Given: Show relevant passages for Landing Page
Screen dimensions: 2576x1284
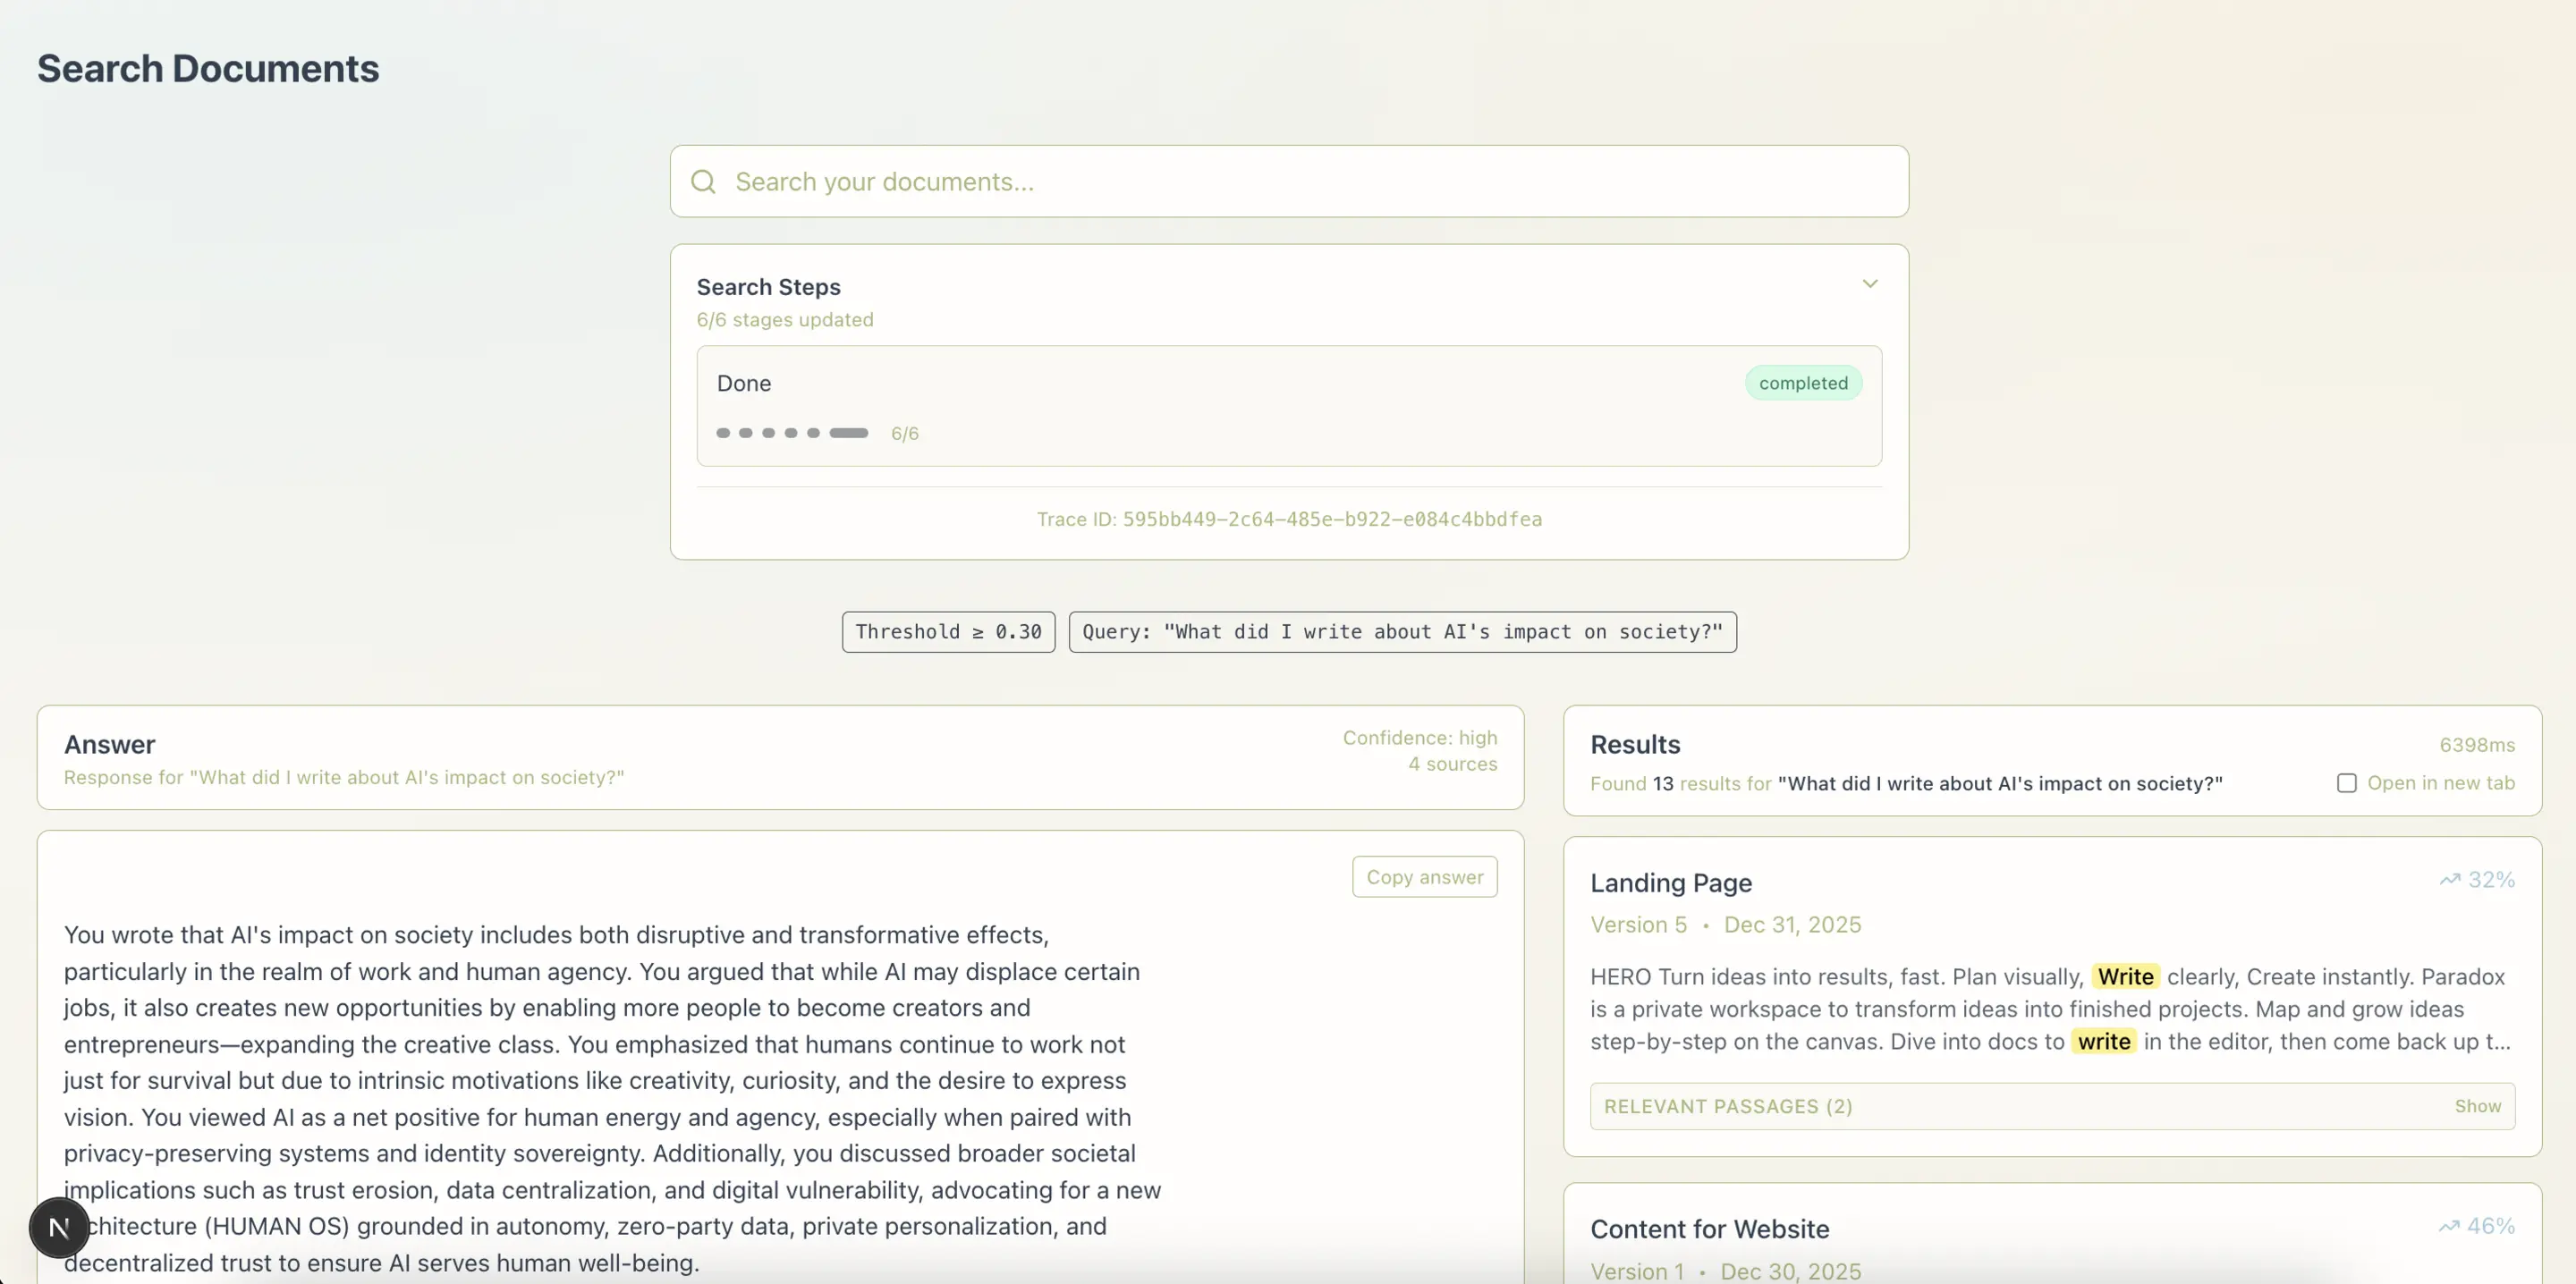Looking at the screenshot, I should [2479, 1106].
